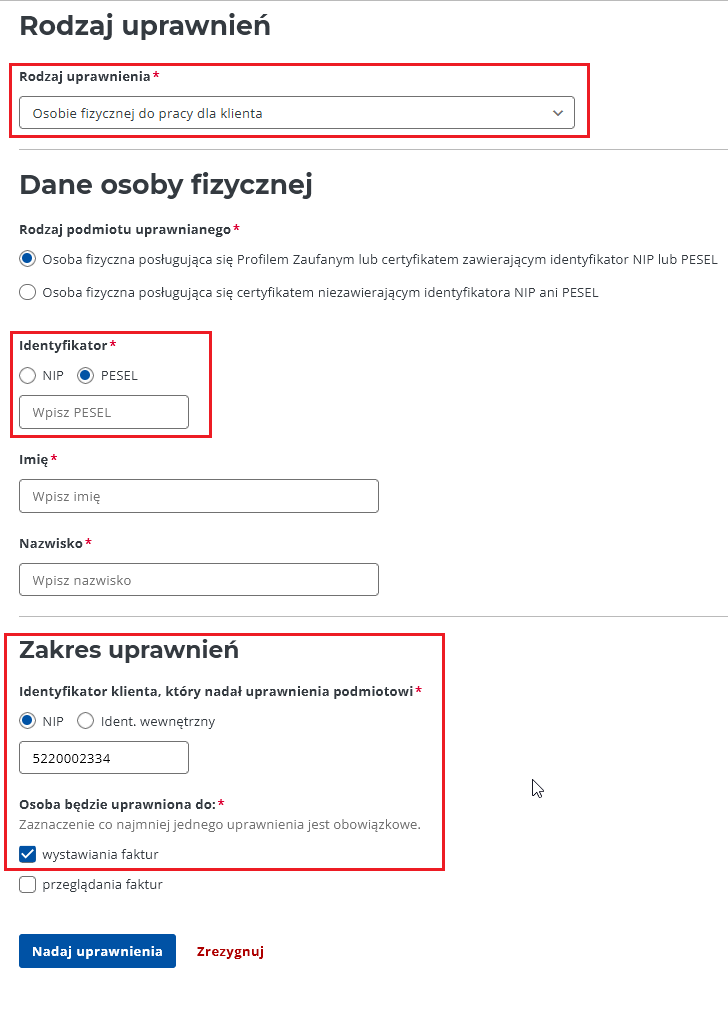
Task: Click the Zrezygnuj link
Action: (x=230, y=951)
